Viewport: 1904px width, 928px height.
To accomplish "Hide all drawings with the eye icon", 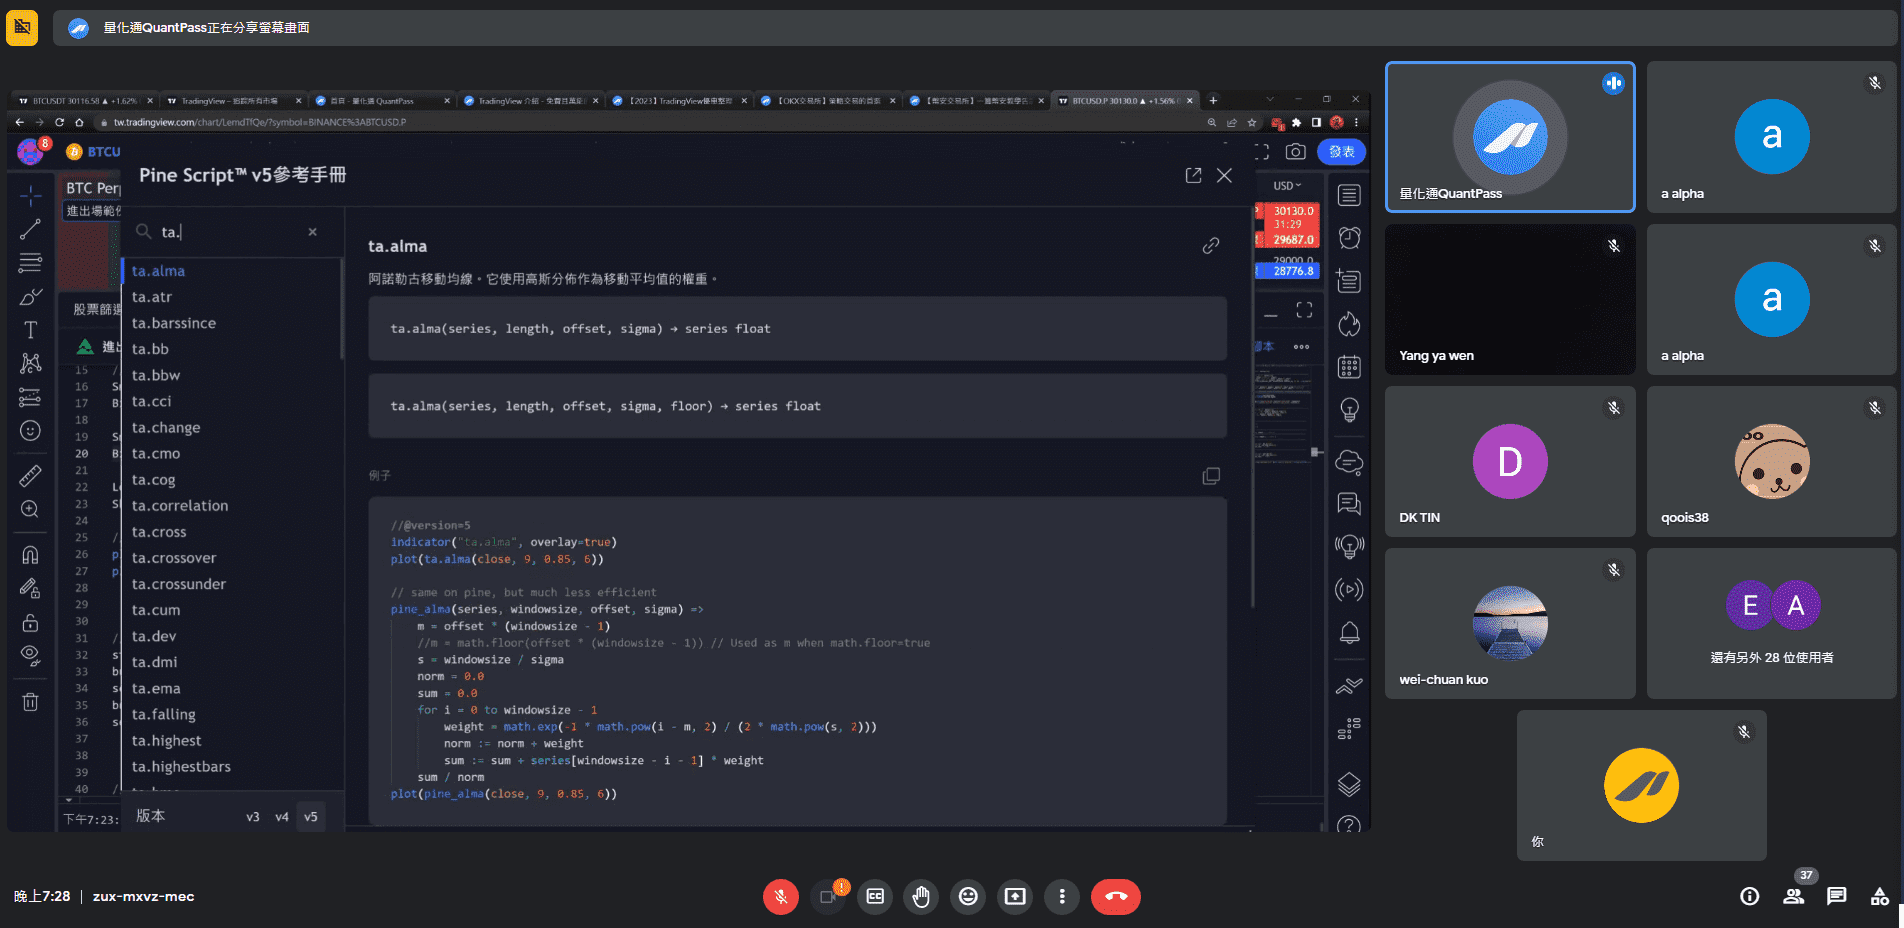I will [31, 656].
